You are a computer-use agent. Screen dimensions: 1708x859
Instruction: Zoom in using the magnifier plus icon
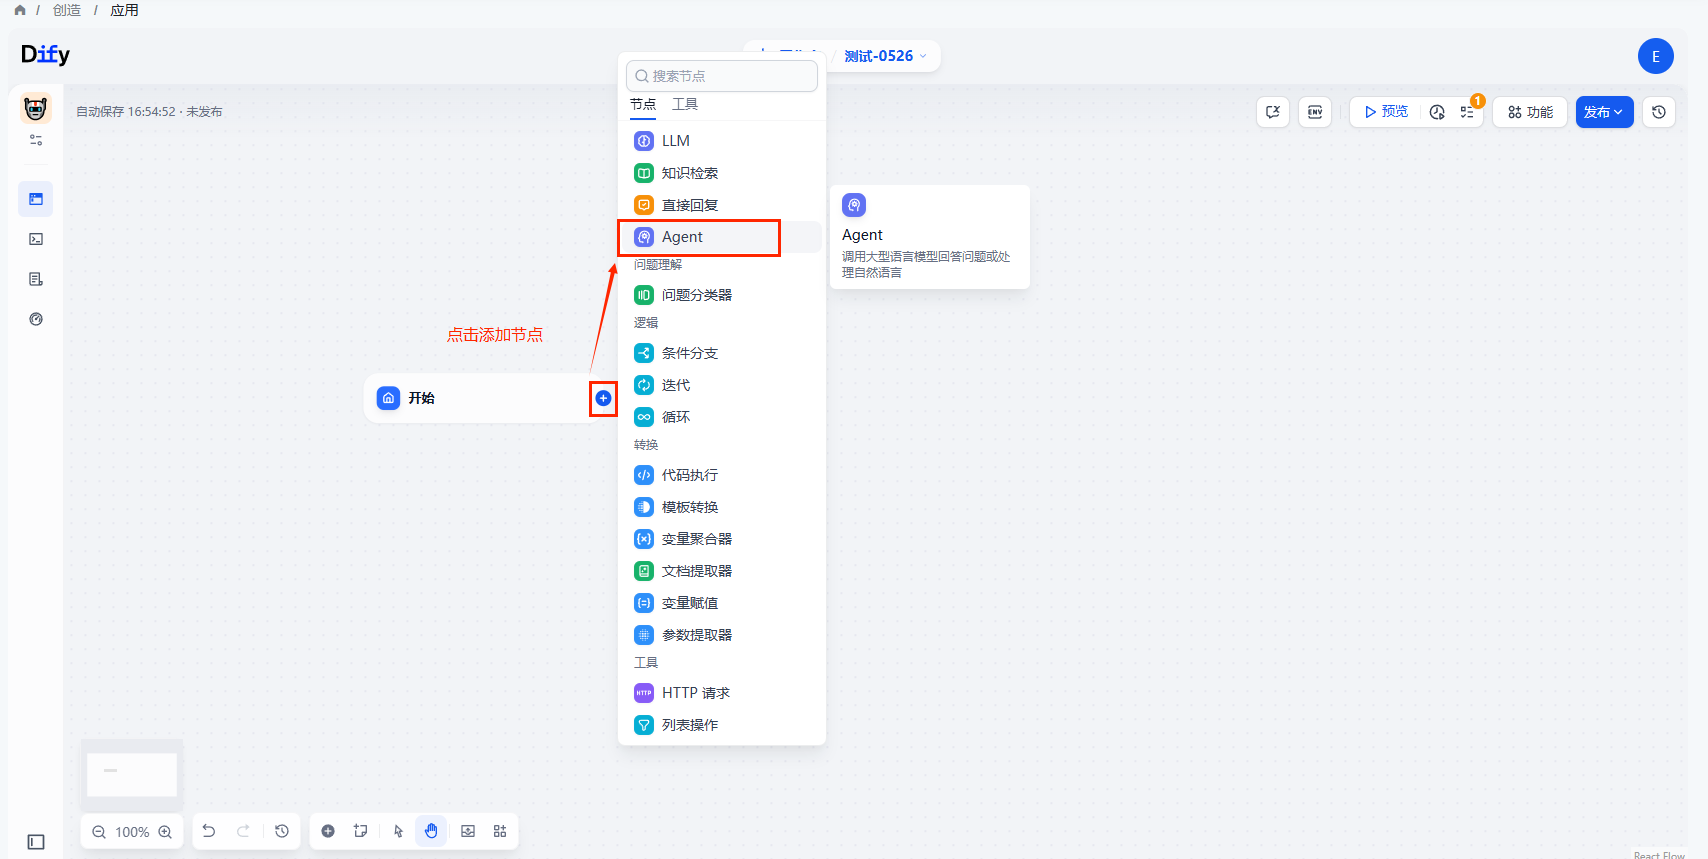(166, 832)
